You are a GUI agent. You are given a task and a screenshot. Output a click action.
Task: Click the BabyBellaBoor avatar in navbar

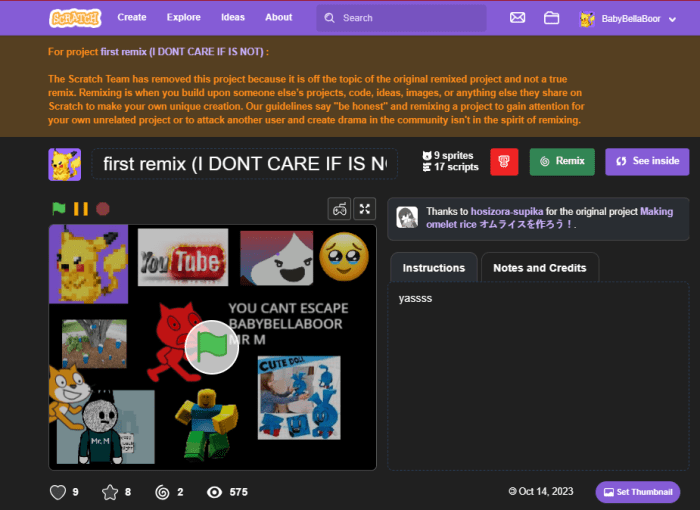tap(587, 19)
